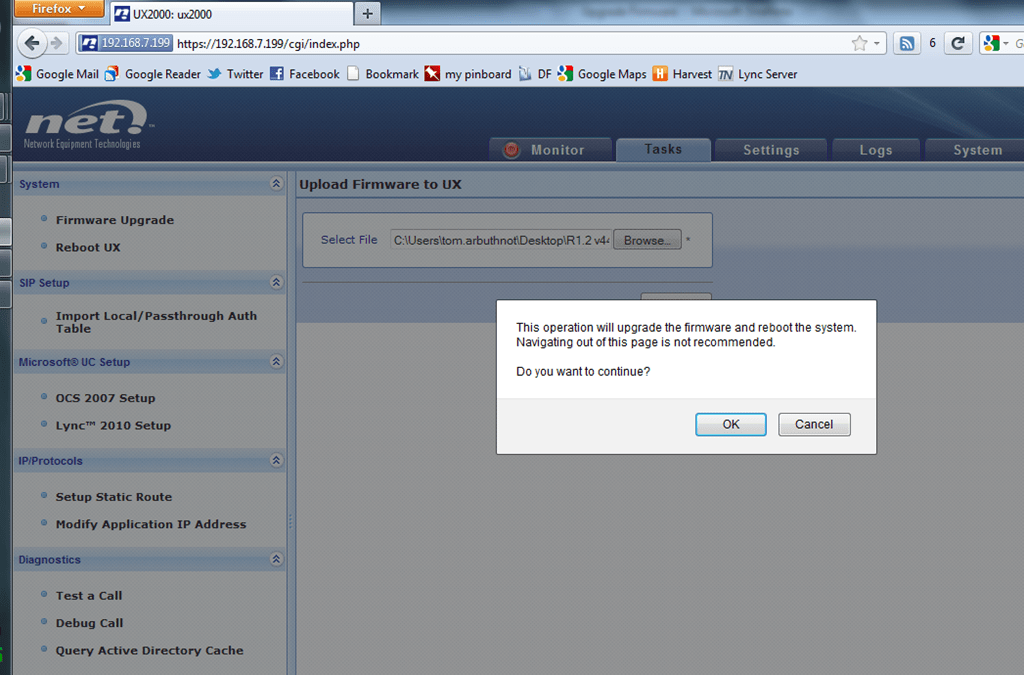Open the Reboot UX link
The width and height of the screenshot is (1024, 675).
click(88, 247)
